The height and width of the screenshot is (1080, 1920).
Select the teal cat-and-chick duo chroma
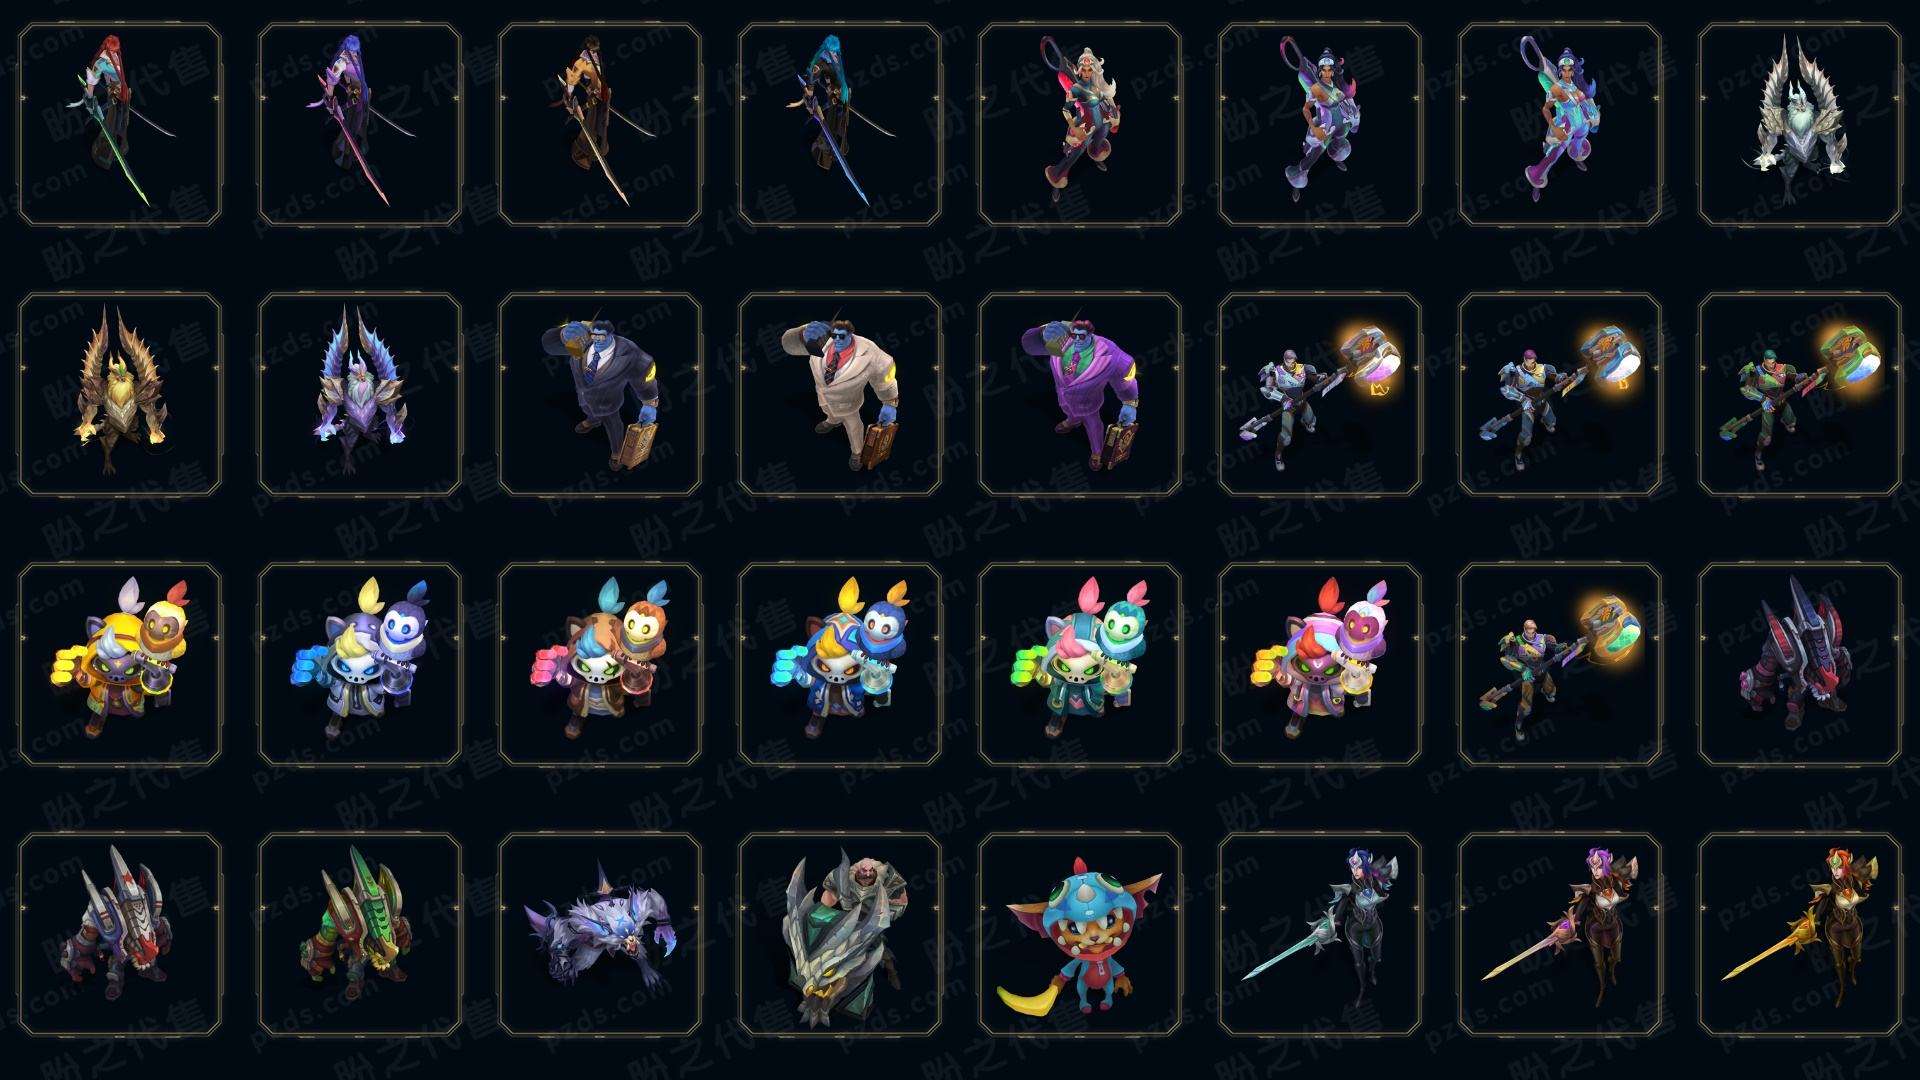1080,664
